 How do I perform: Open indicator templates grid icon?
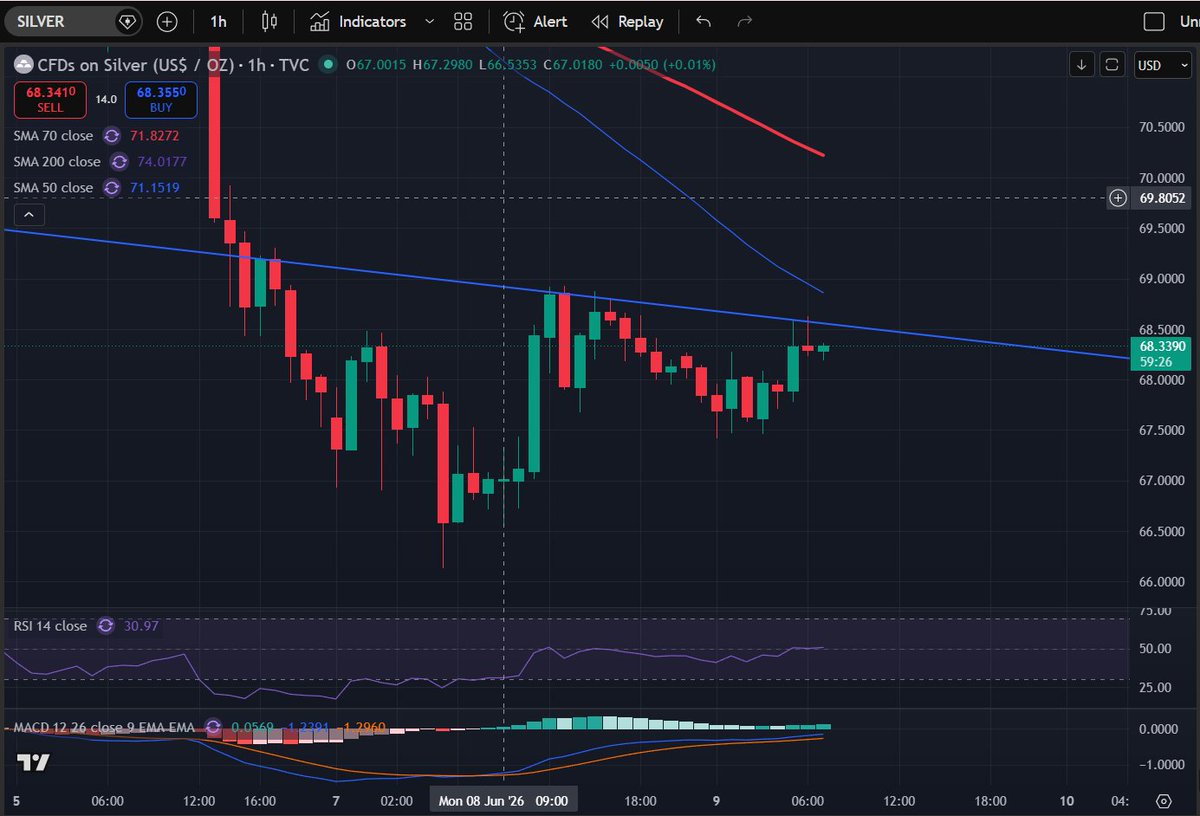click(x=463, y=21)
